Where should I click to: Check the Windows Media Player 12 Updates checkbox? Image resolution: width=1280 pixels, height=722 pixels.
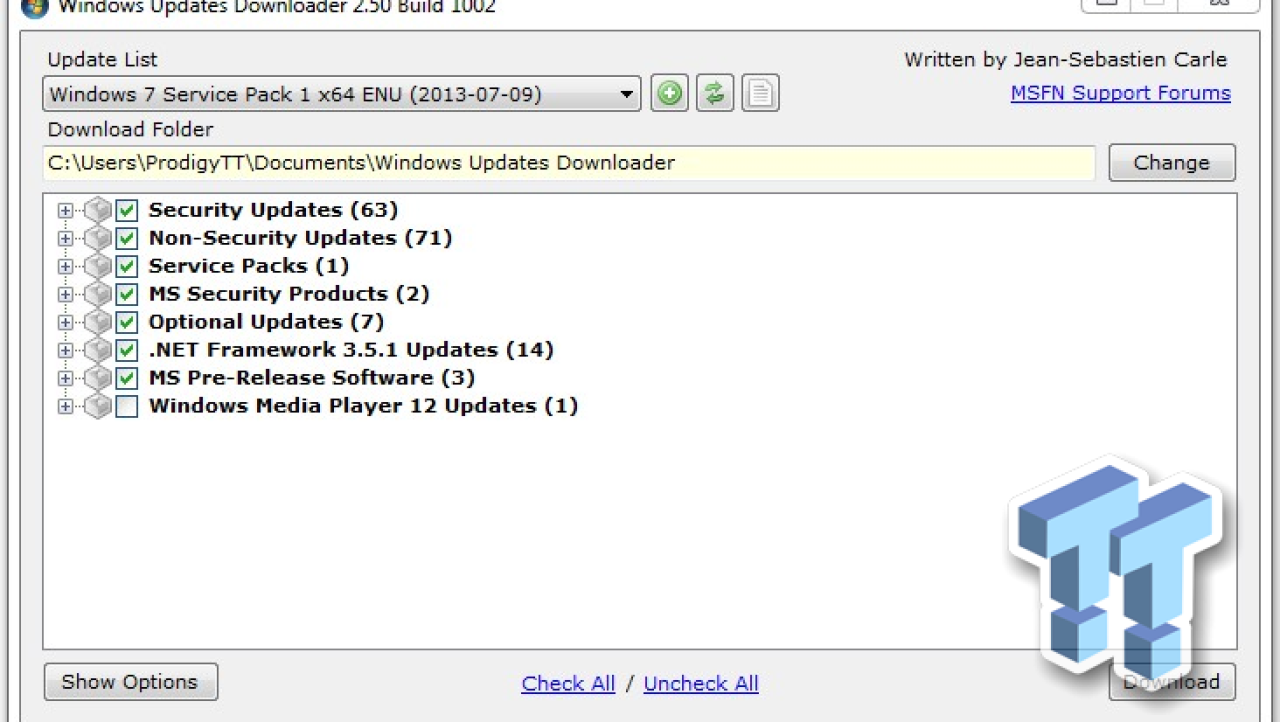click(126, 406)
